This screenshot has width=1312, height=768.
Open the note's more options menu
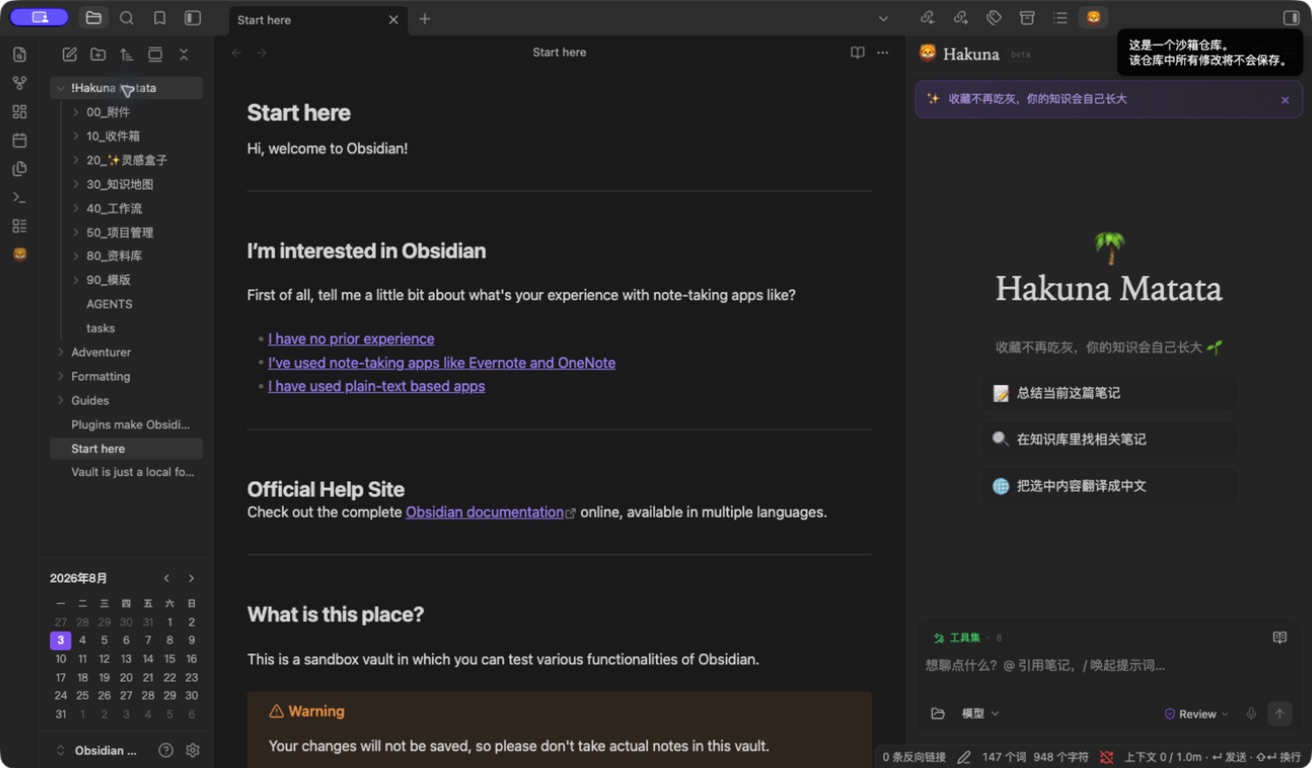[882, 53]
